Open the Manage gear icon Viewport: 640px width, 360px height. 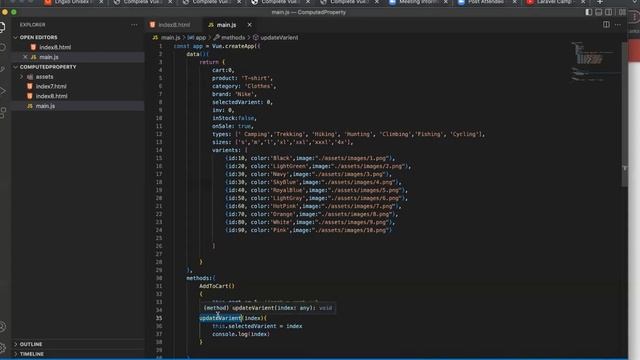3,348
